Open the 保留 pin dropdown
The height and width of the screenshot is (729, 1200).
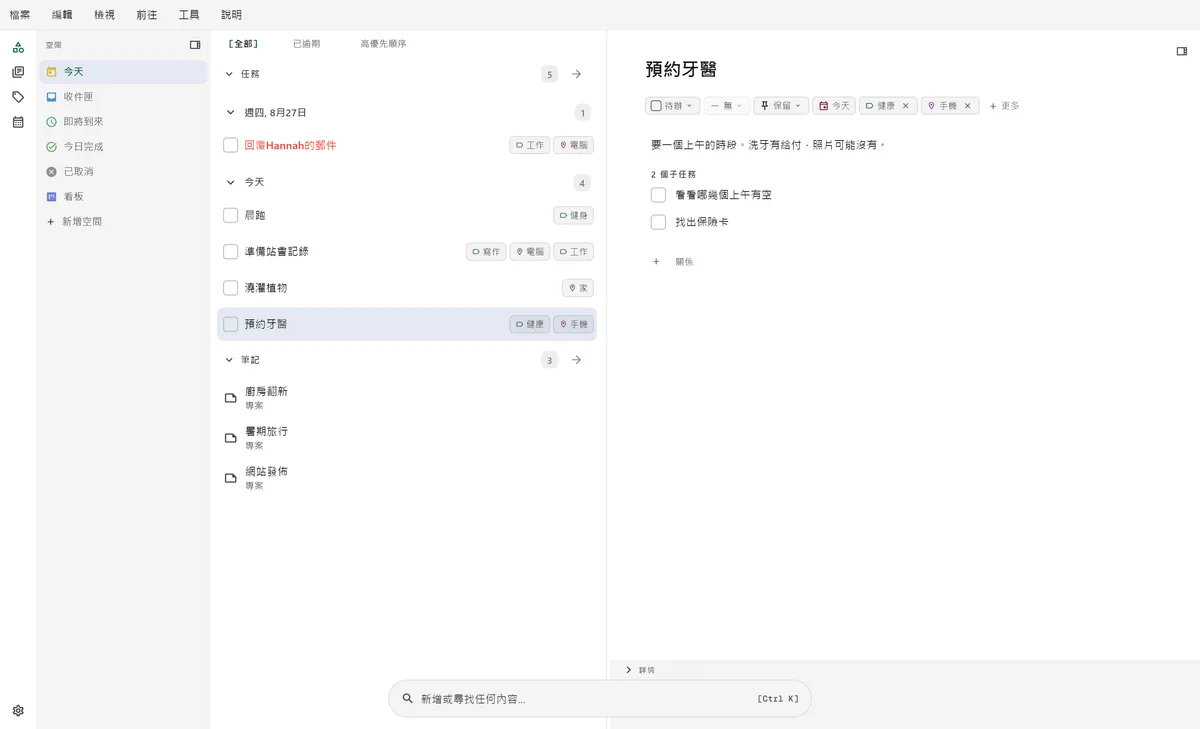click(781, 106)
